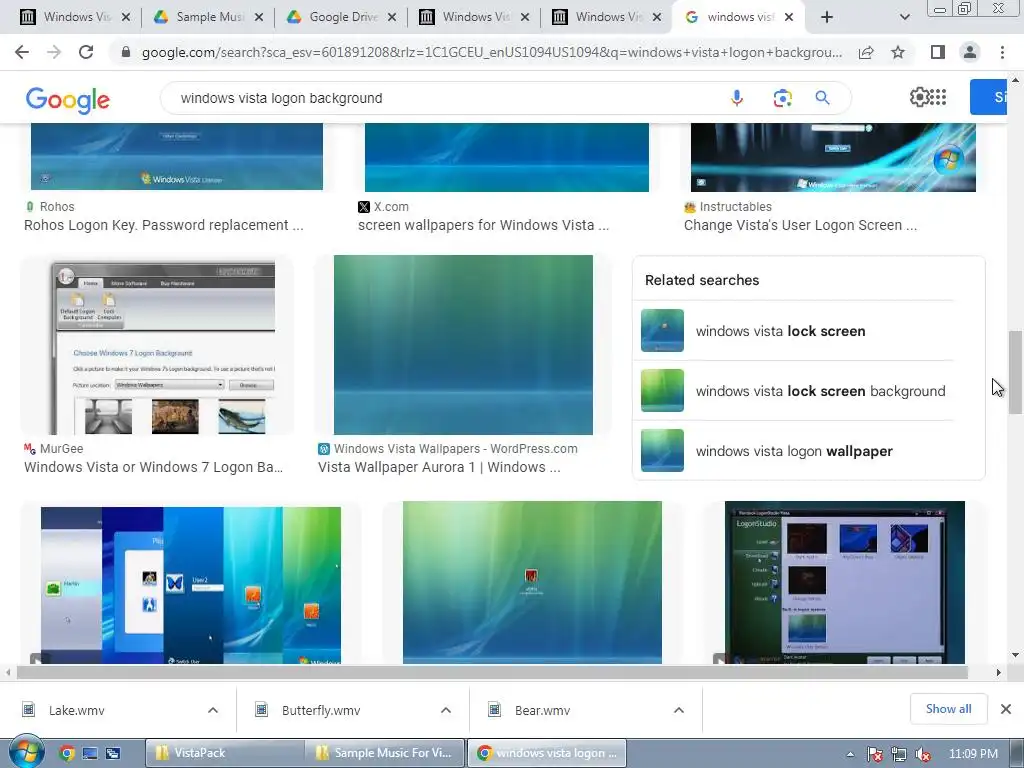This screenshot has height=768, width=1024.
Task: Click Switch between windows quick launch icon
Action: coord(113,753)
